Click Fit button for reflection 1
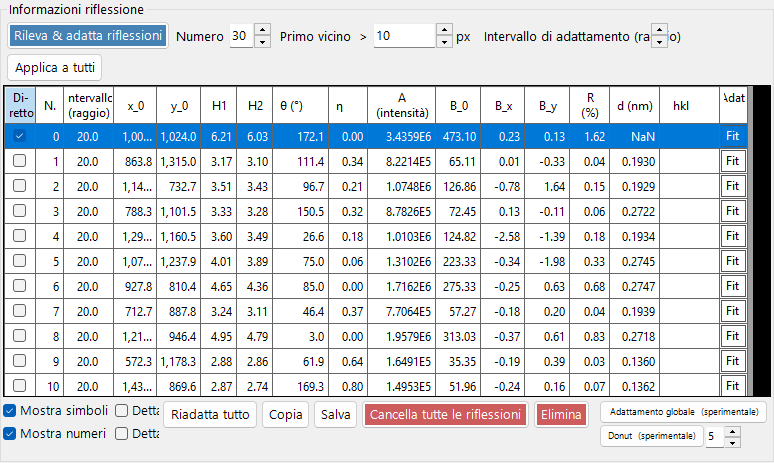Viewport: 774px width, 463px height. point(733,161)
